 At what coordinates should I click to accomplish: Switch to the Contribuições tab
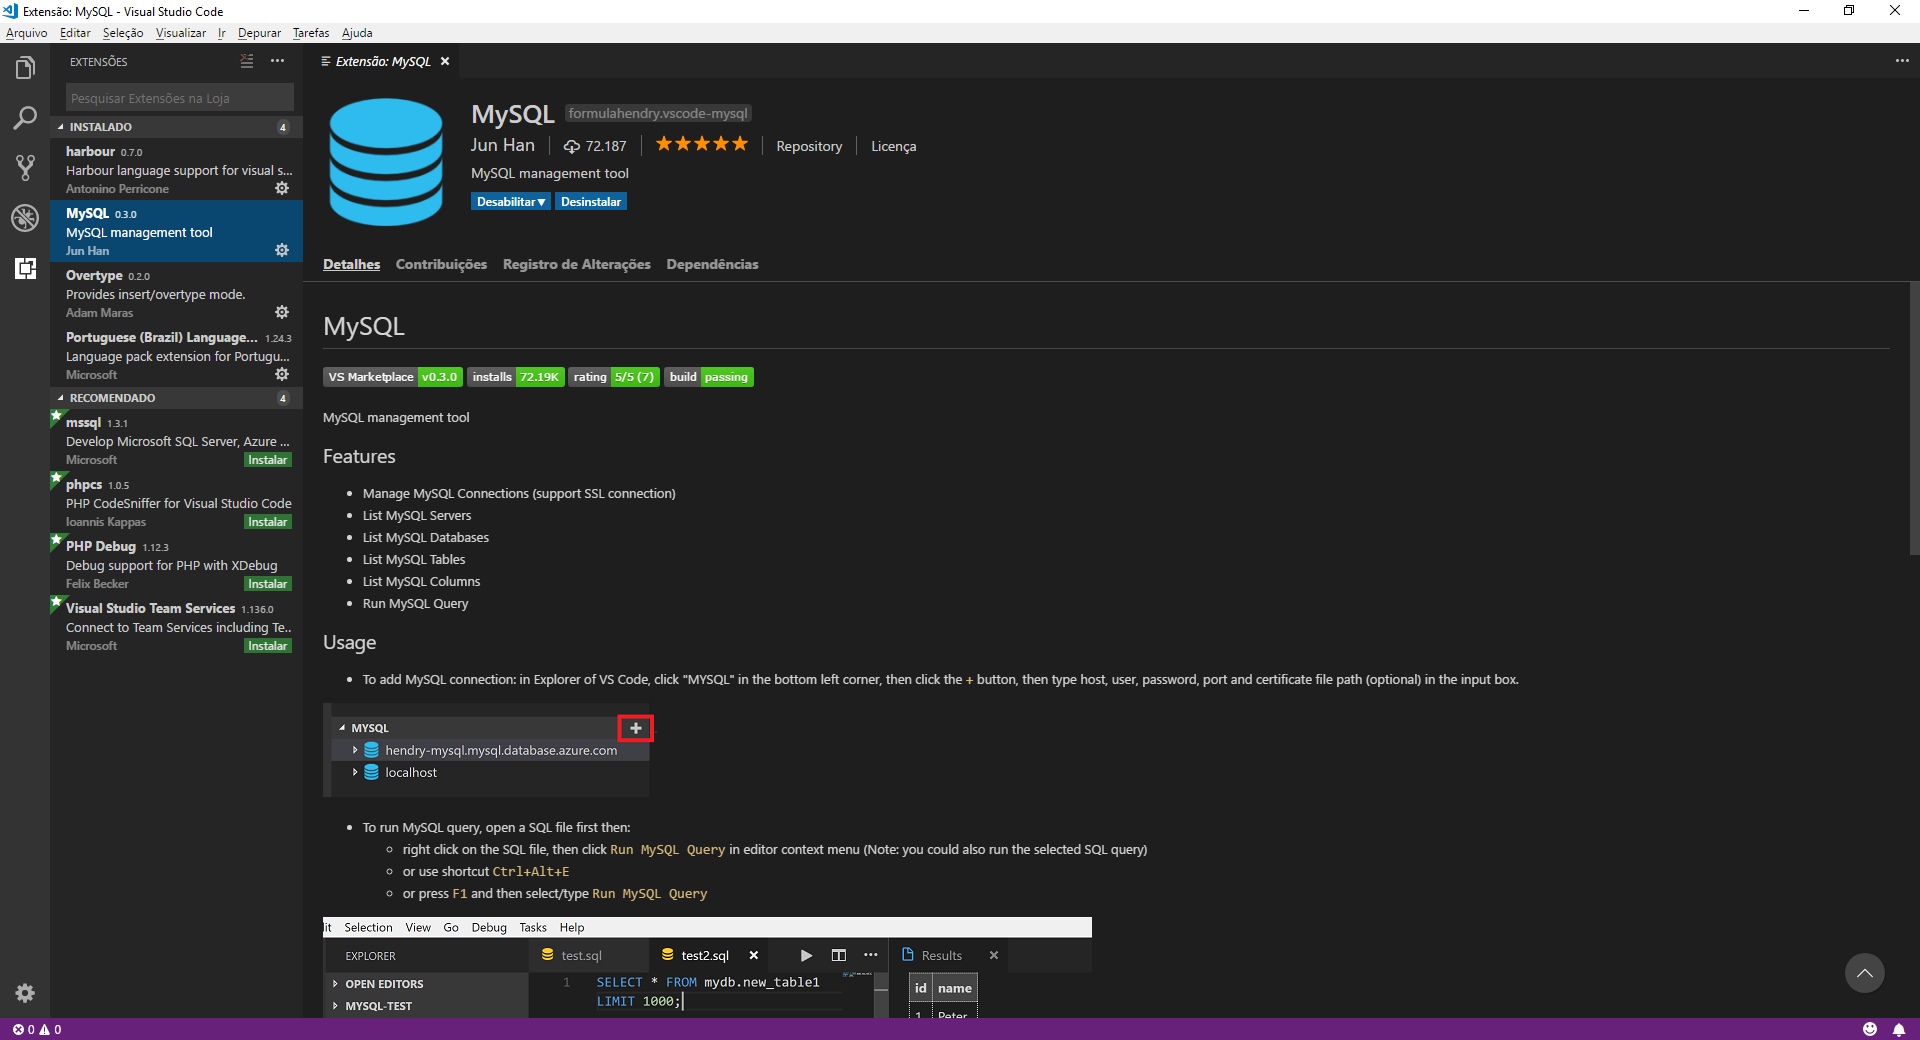click(441, 264)
